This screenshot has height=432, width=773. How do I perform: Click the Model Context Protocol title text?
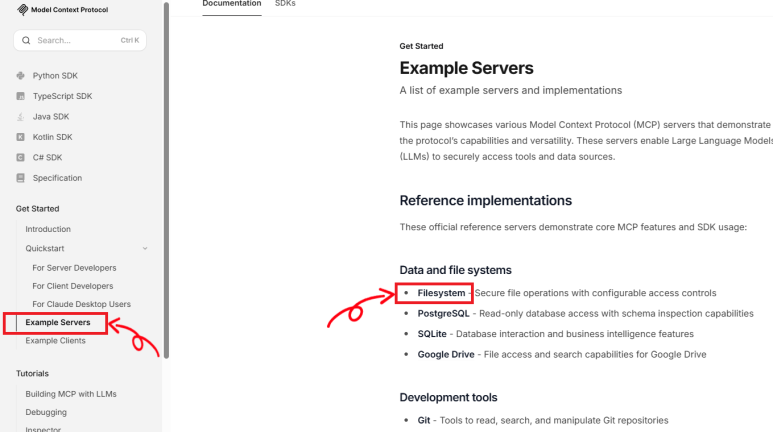[70, 10]
